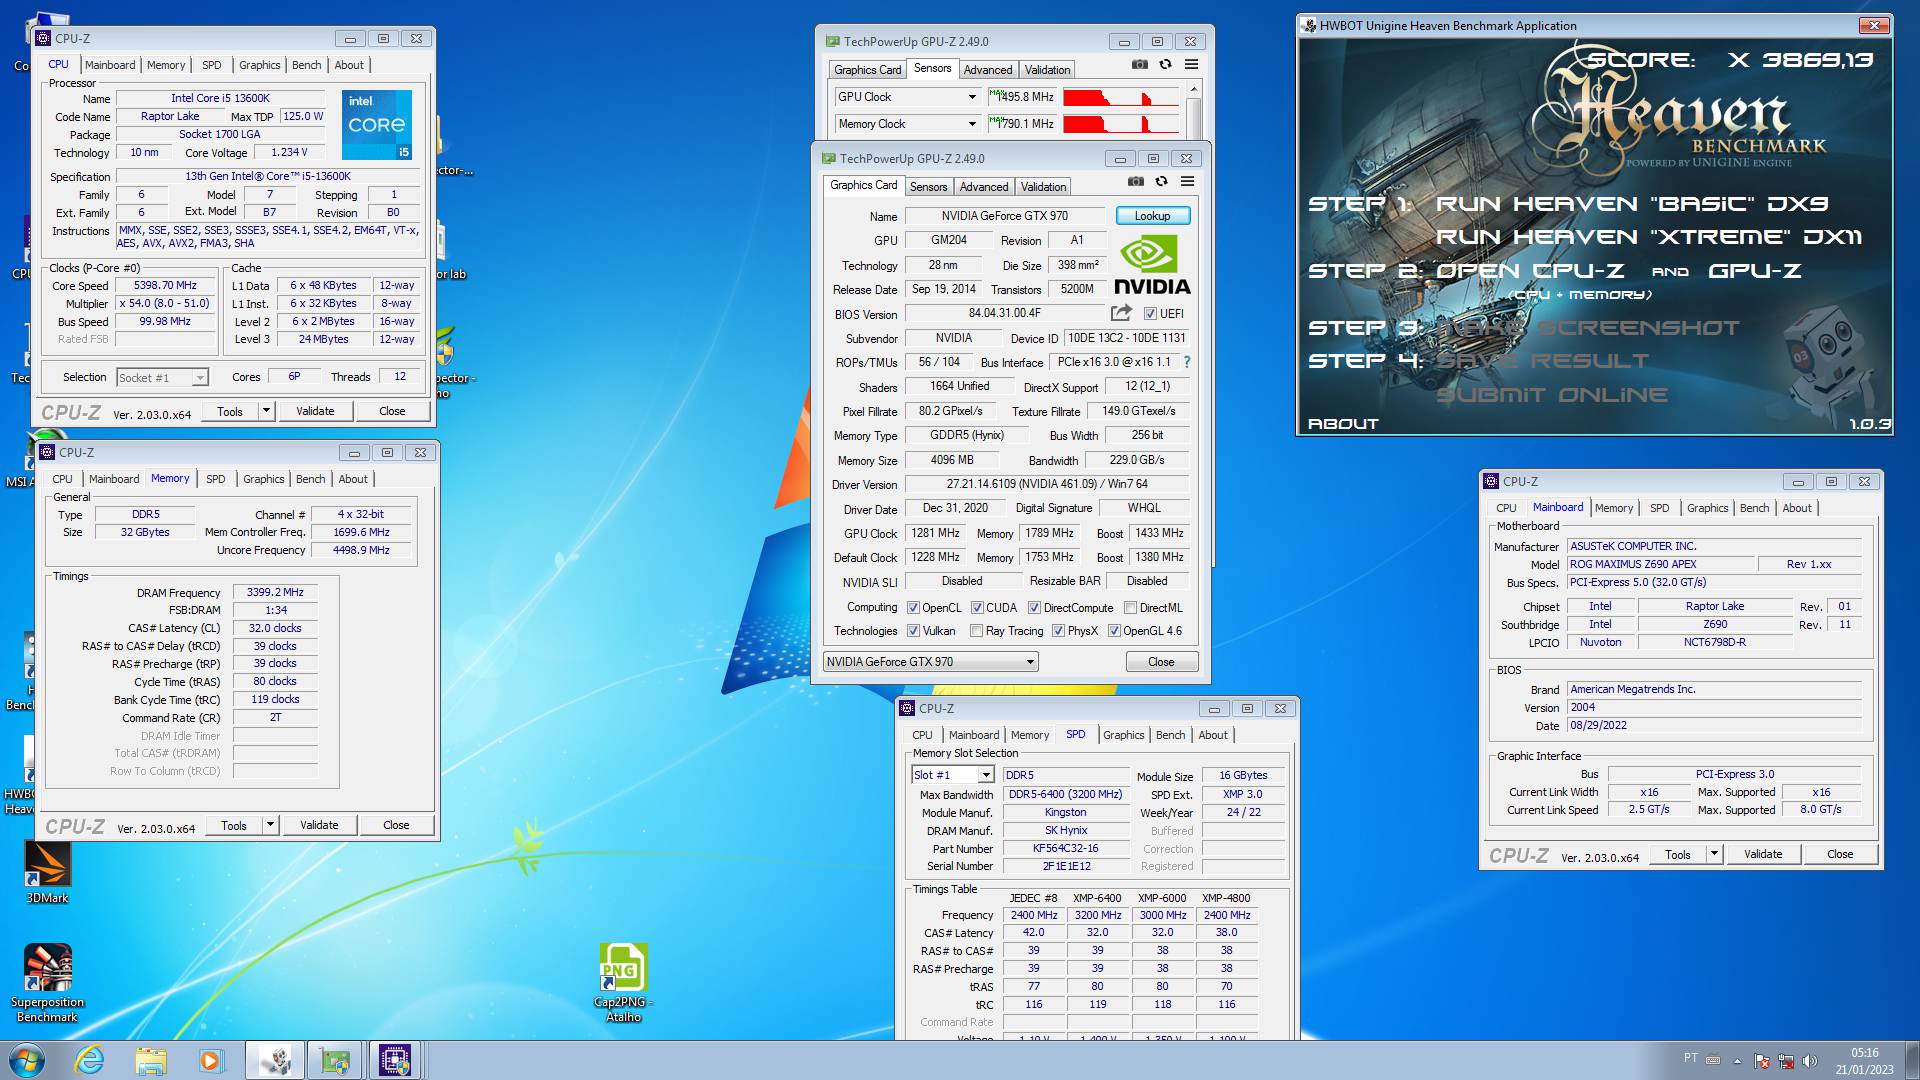Toggle the UEFI checkbox in GPU-Z
This screenshot has height=1080, width=1920.
pyautogui.click(x=1150, y=314)
